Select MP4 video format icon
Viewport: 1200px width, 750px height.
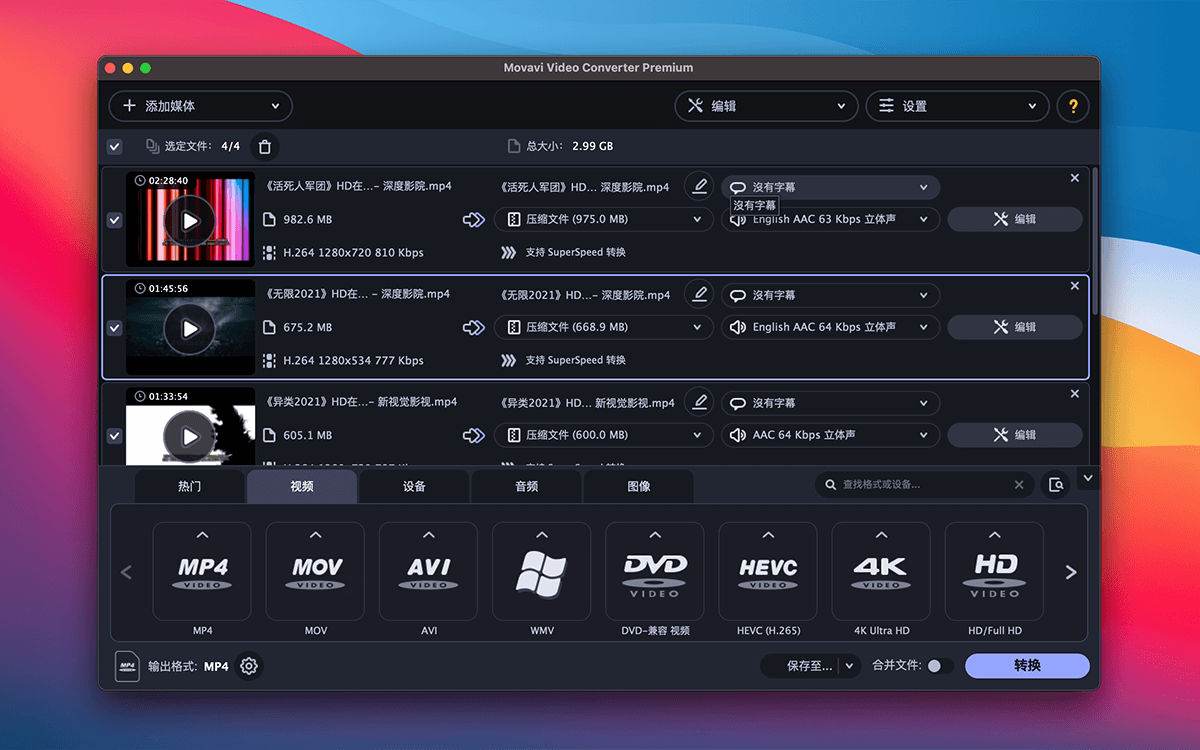pos(202,571)
